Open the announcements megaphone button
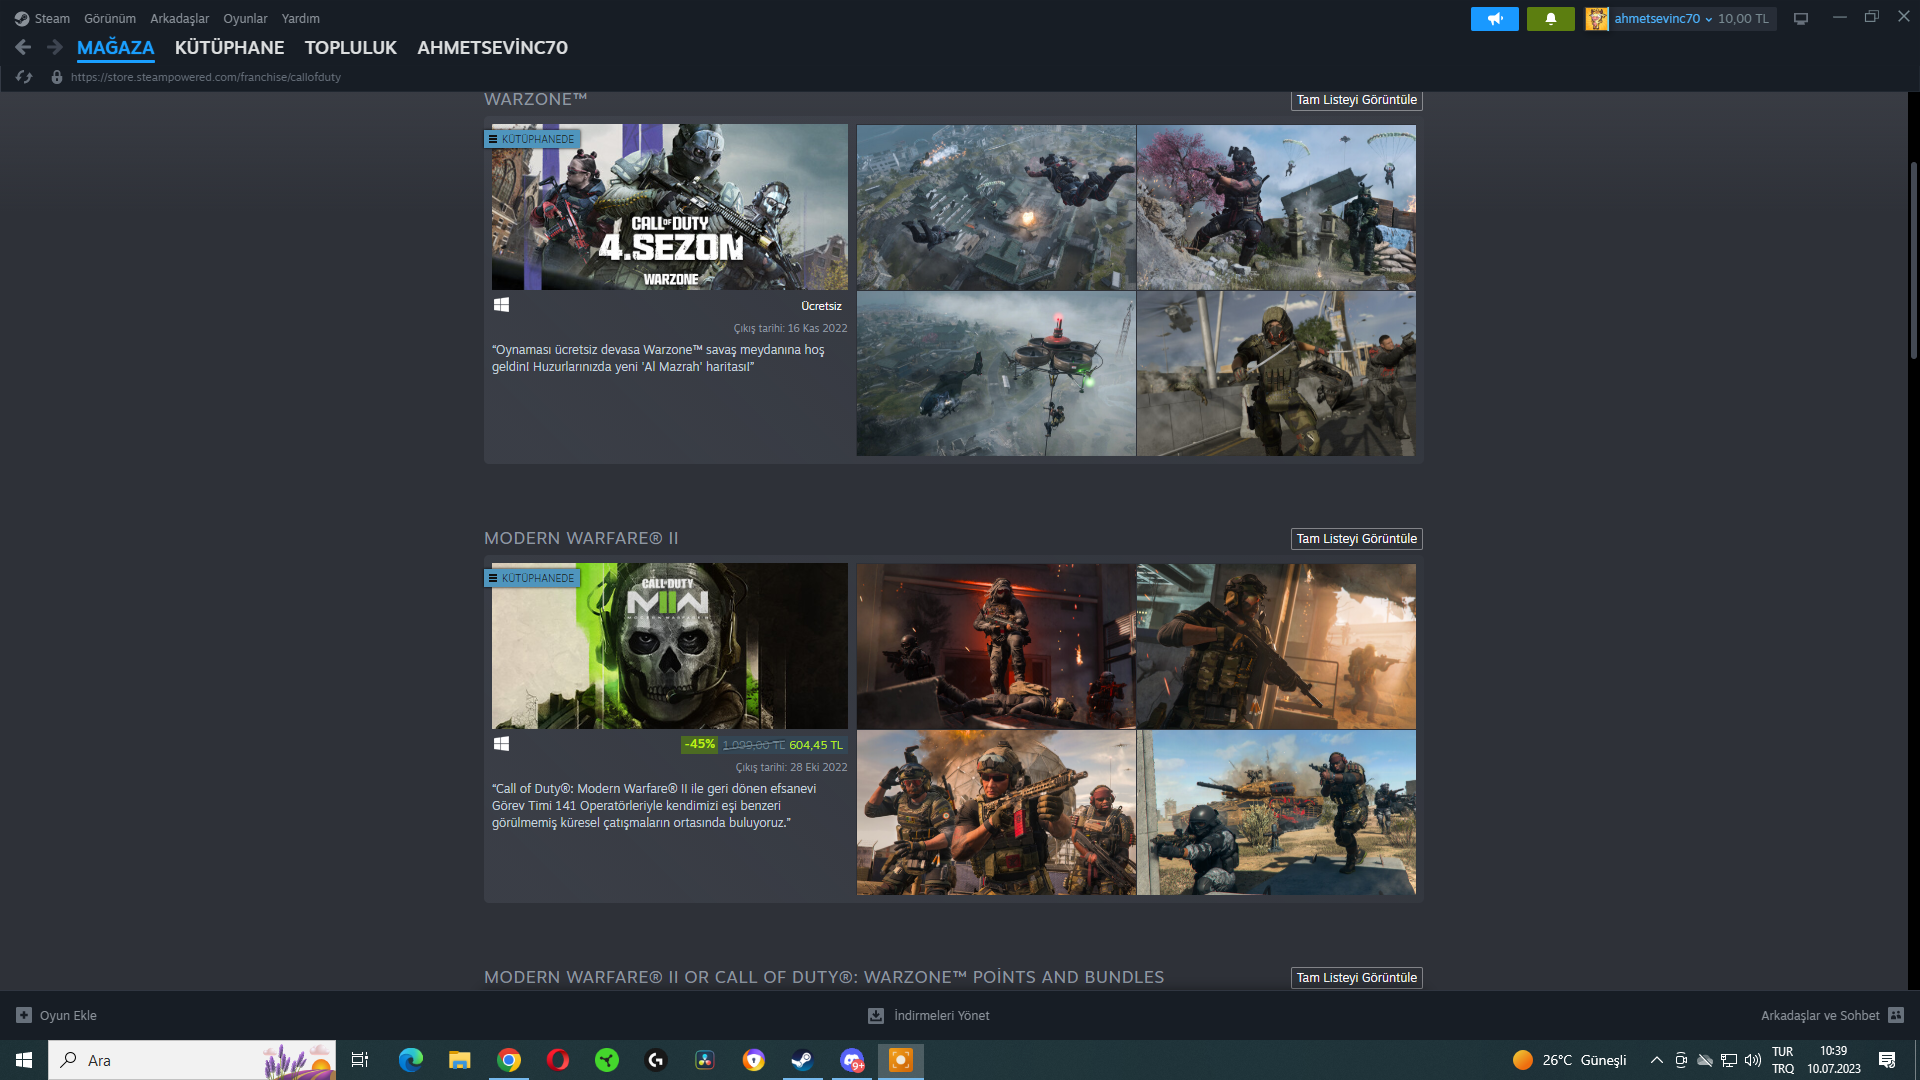The height and width of the screenshot is (1080, 1920). (1494, 19)
